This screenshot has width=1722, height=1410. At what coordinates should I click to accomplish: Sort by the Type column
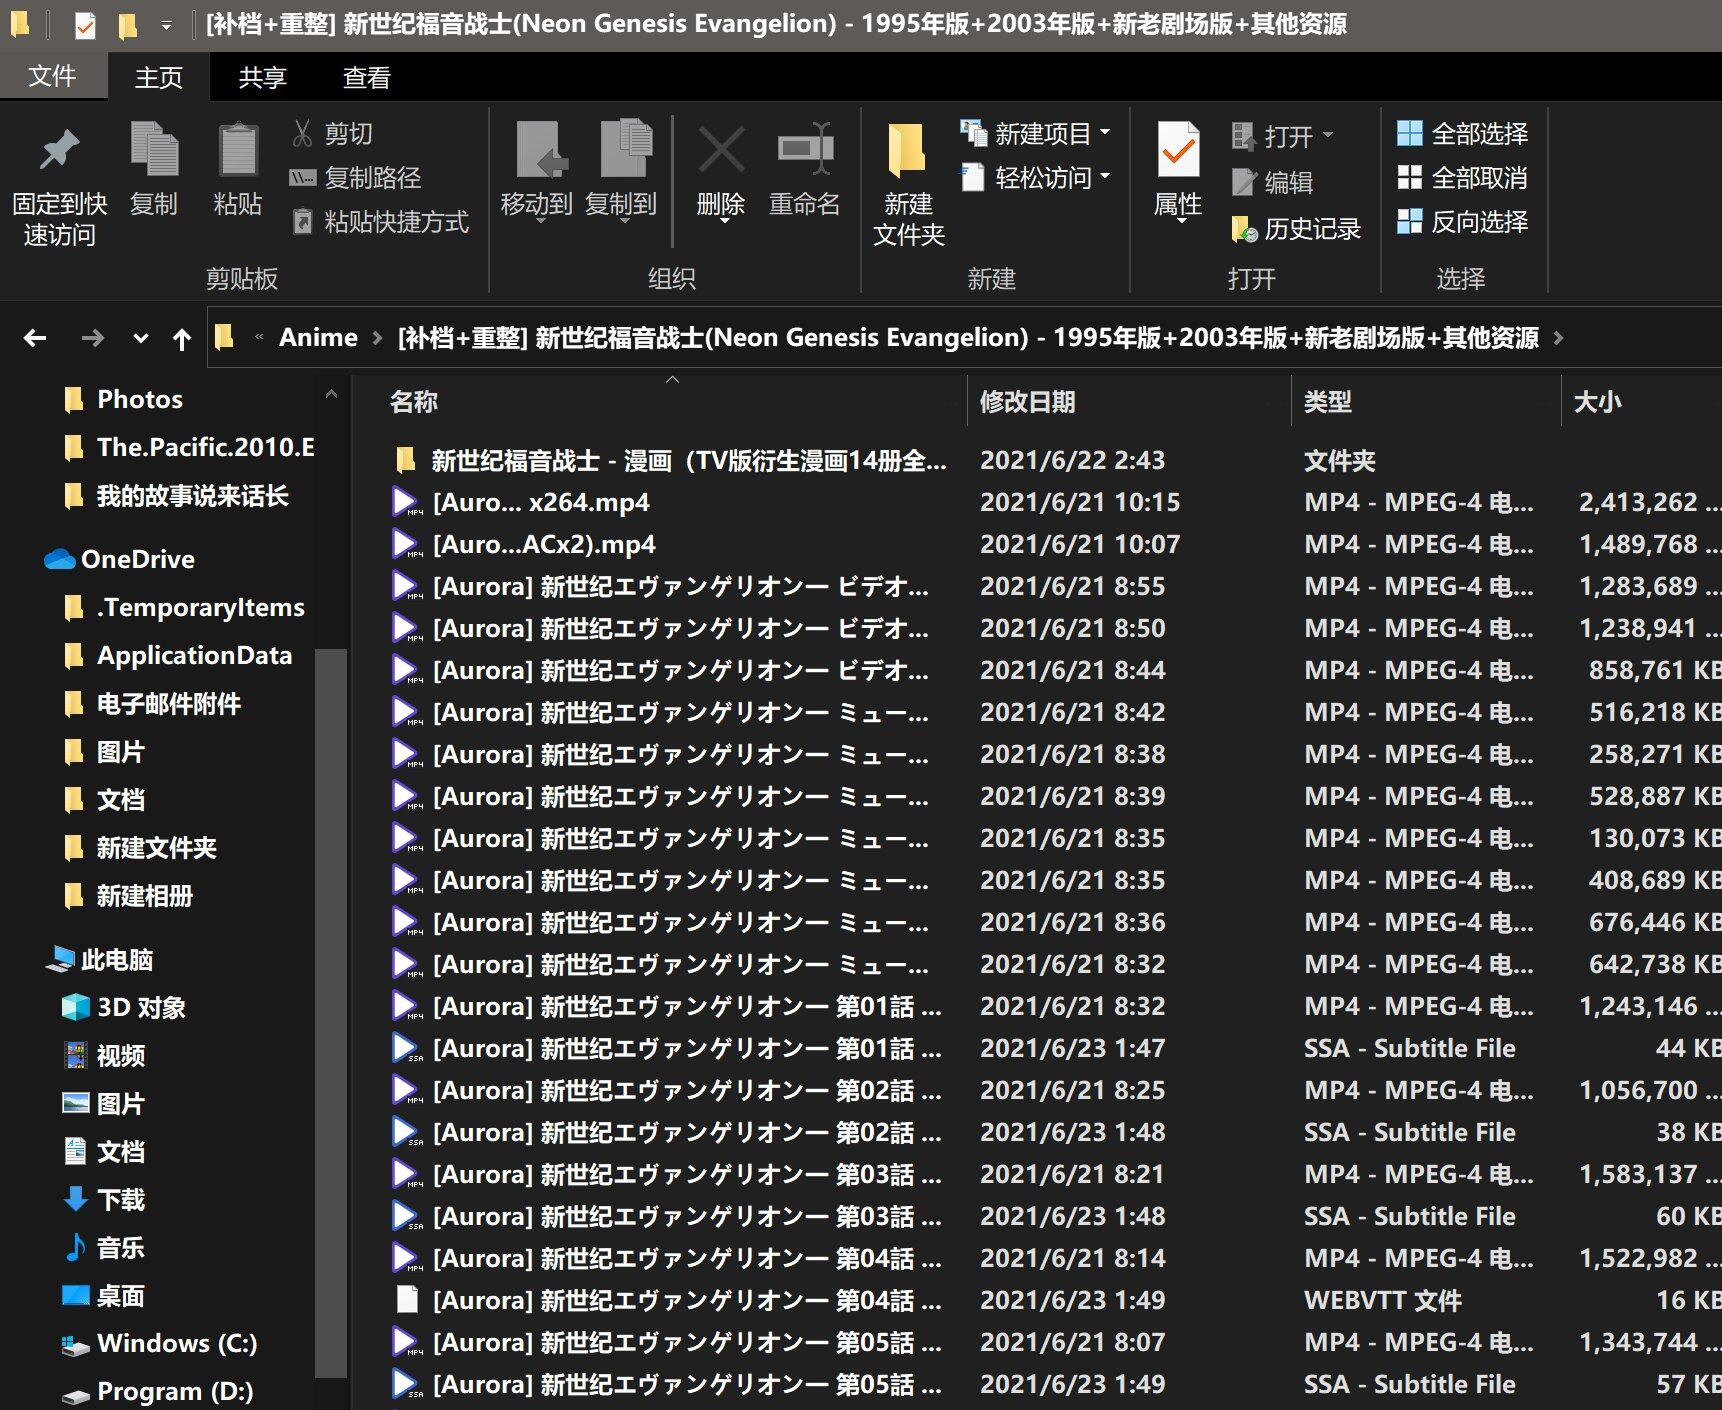tap(1426, 402)
